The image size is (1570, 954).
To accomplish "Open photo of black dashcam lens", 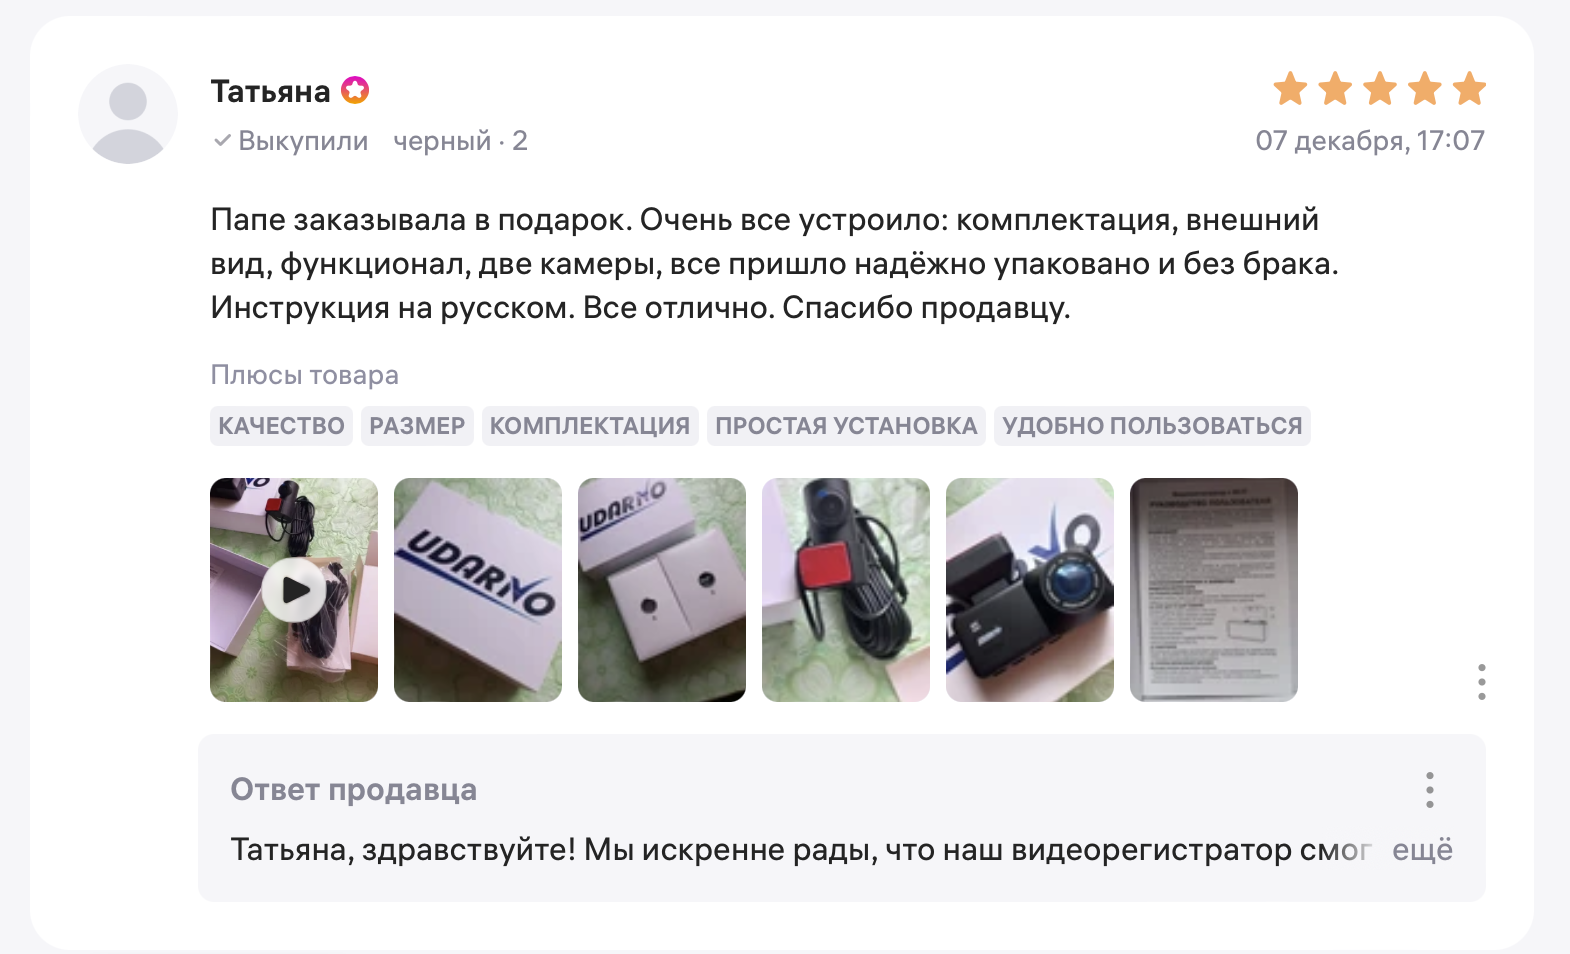I will point(1030,590).
